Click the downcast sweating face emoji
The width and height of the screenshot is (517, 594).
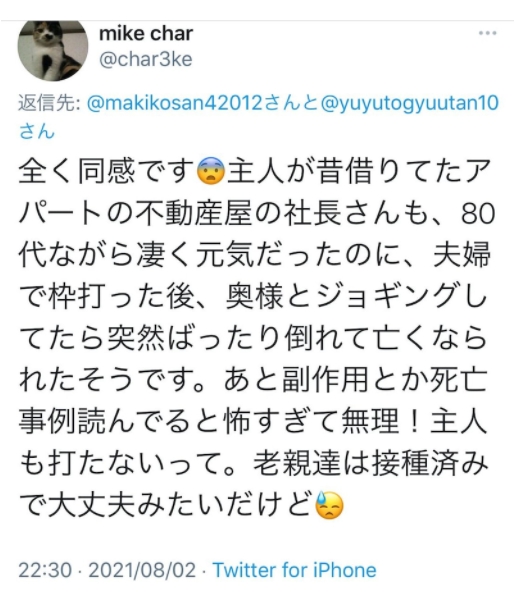point(330,505)
